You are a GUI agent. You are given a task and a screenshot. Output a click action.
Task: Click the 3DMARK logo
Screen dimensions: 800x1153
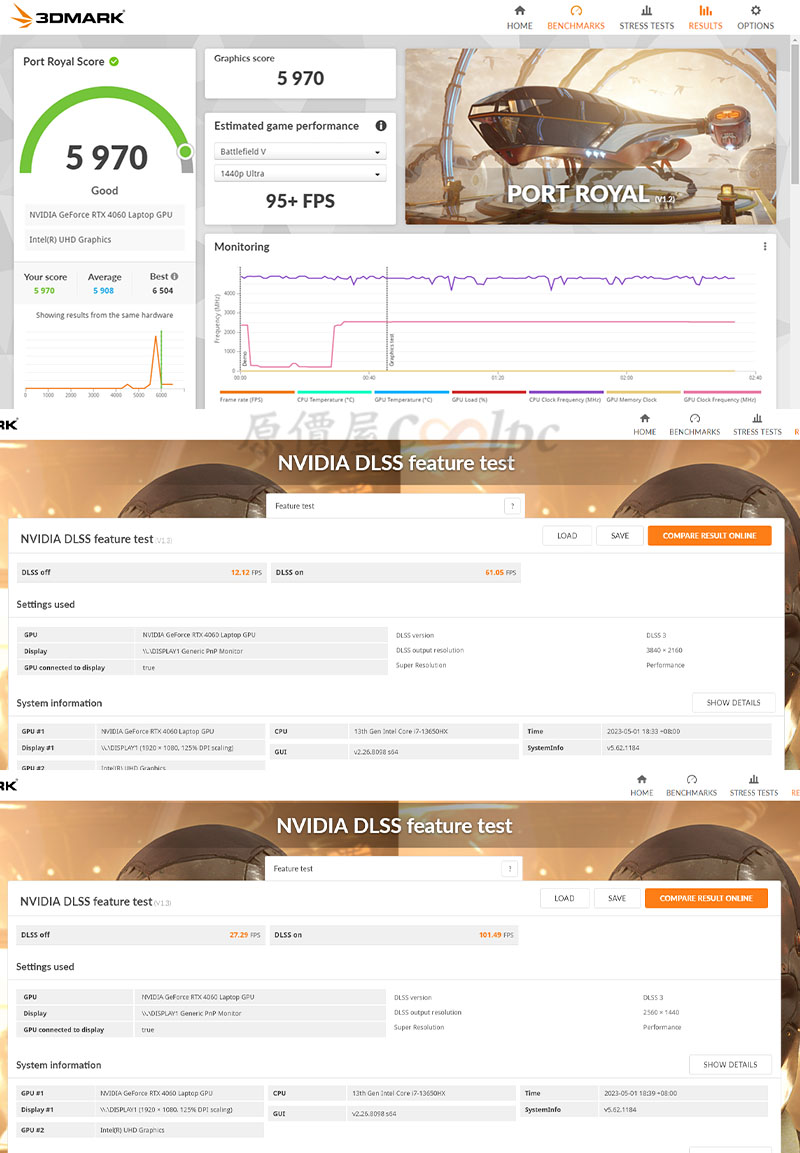pos(68,16)
